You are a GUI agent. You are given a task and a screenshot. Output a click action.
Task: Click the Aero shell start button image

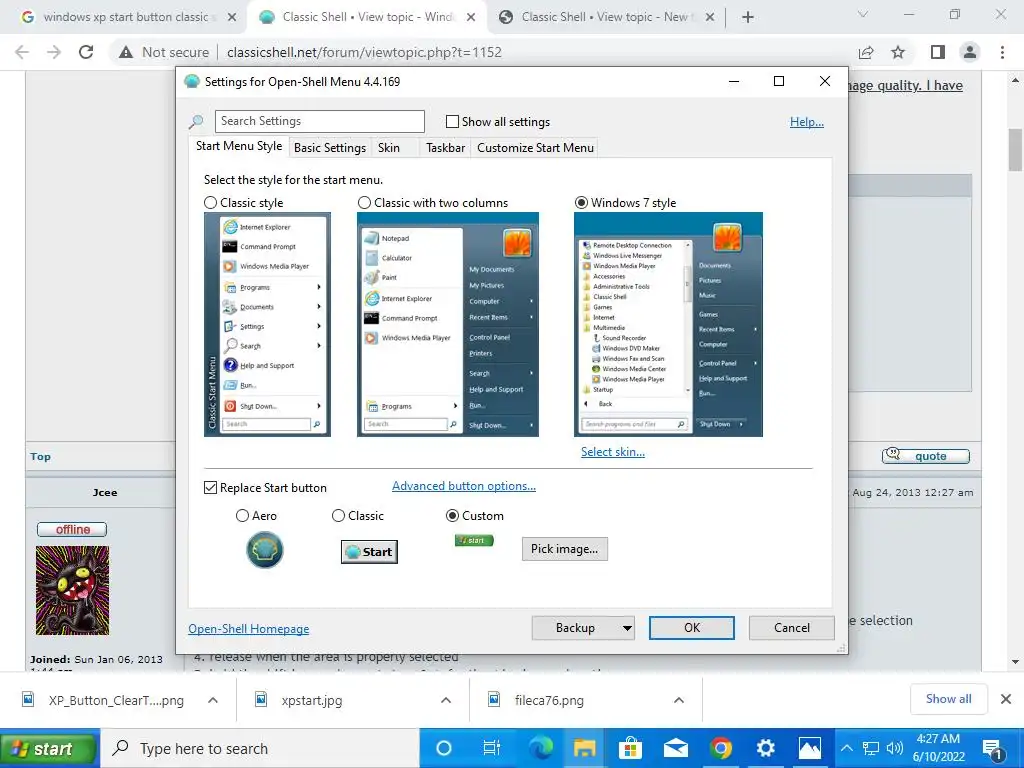click(x=264, y=550)
